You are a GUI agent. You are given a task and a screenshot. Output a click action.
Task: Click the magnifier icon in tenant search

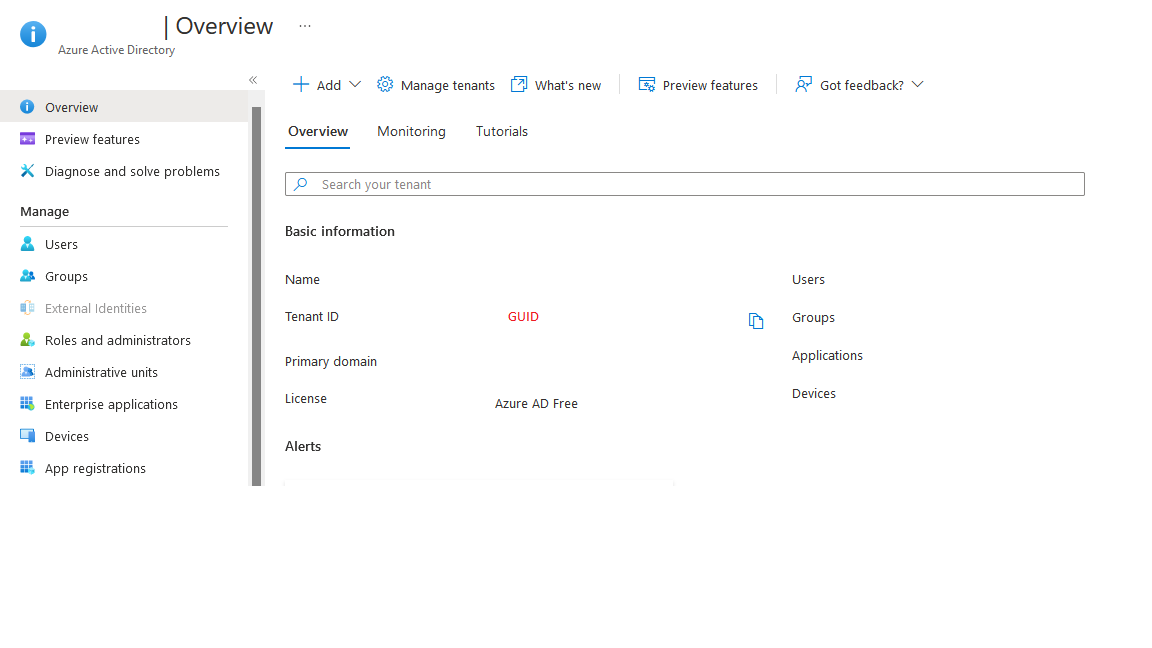click(300, 184)
